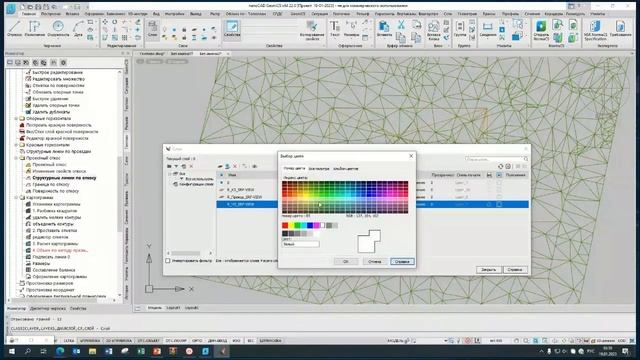Open the Windows Start menu

(11, 351)
